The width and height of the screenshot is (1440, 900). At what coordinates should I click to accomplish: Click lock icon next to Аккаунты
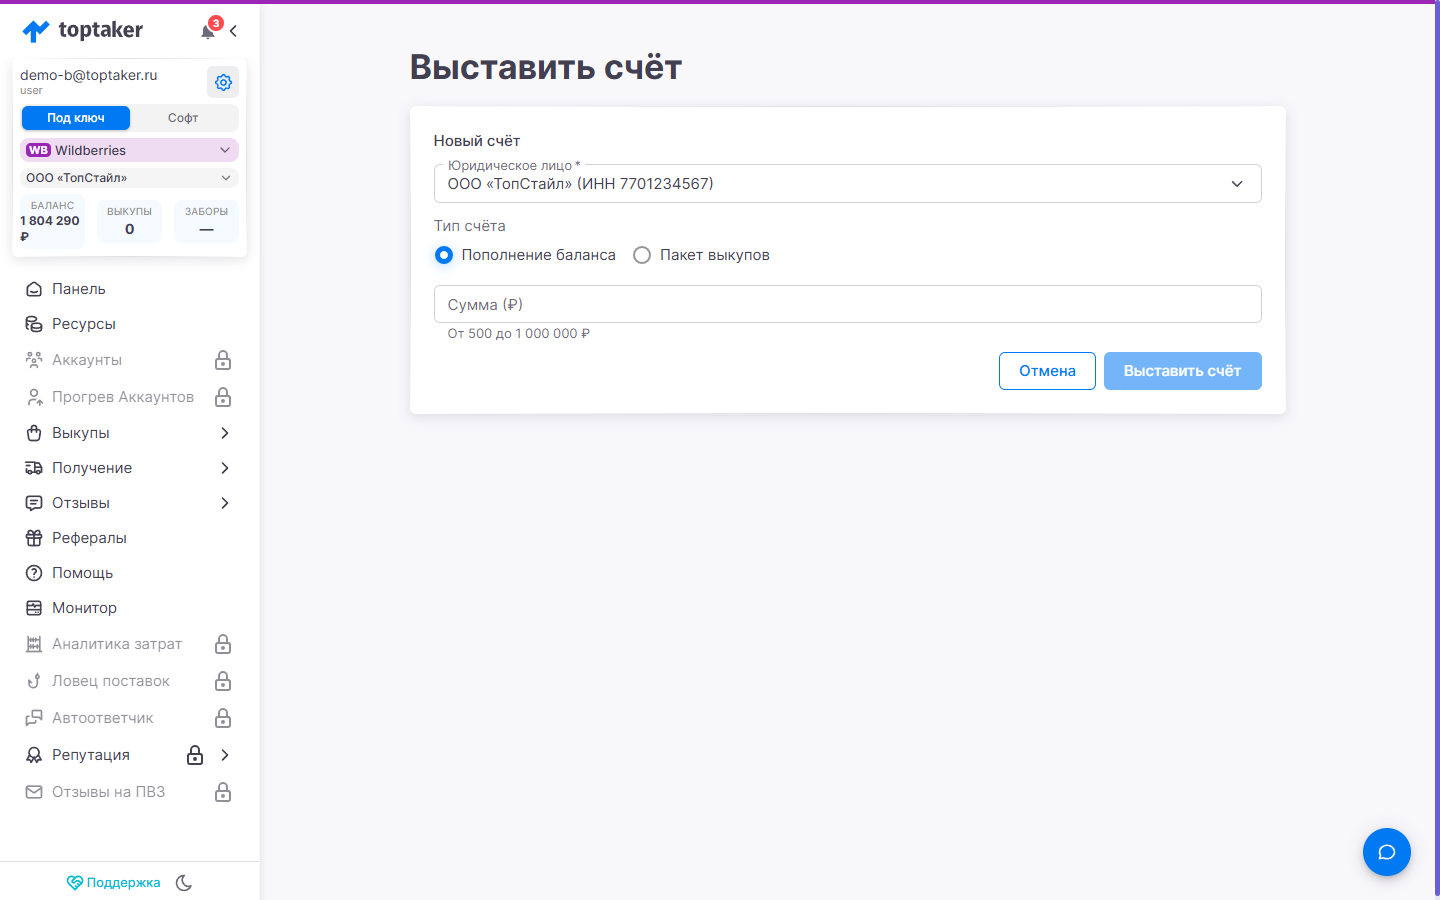[x=223, y=360]
